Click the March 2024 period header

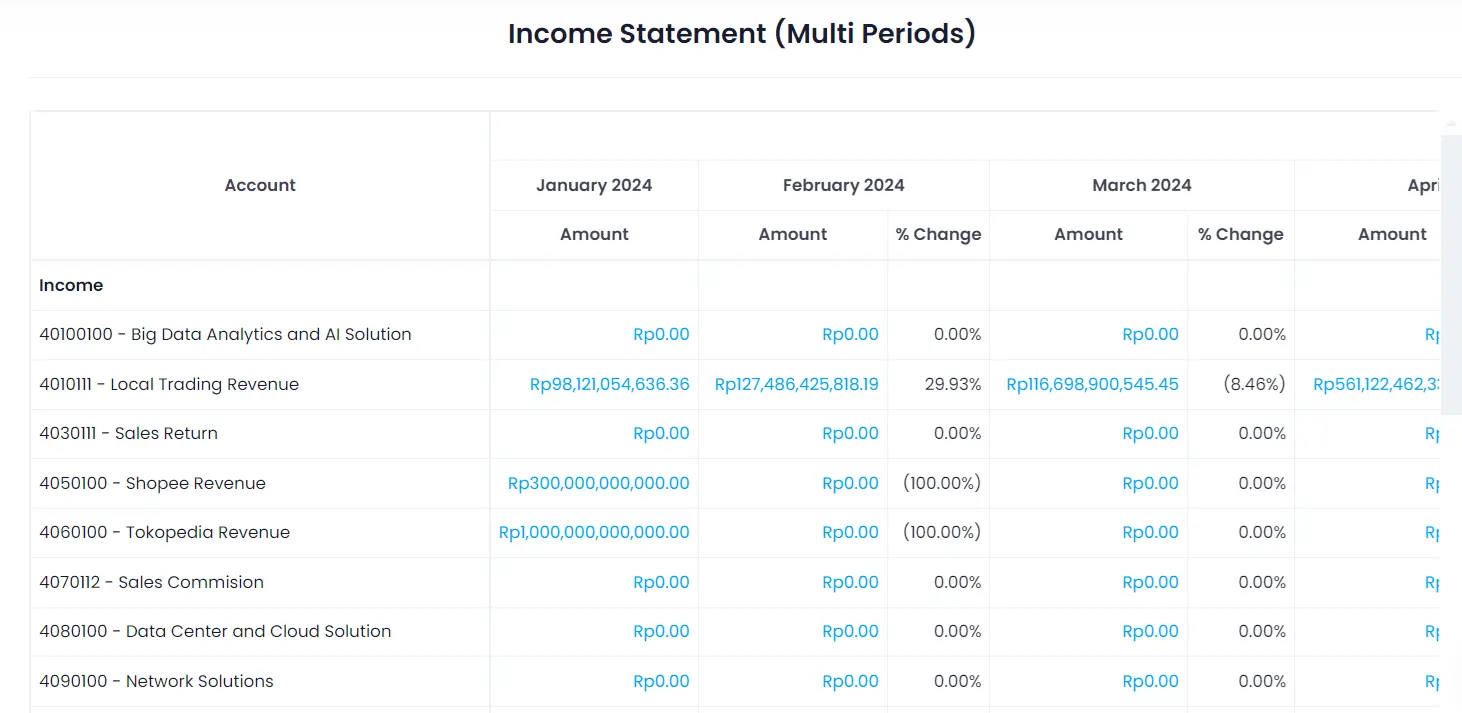1141,185
